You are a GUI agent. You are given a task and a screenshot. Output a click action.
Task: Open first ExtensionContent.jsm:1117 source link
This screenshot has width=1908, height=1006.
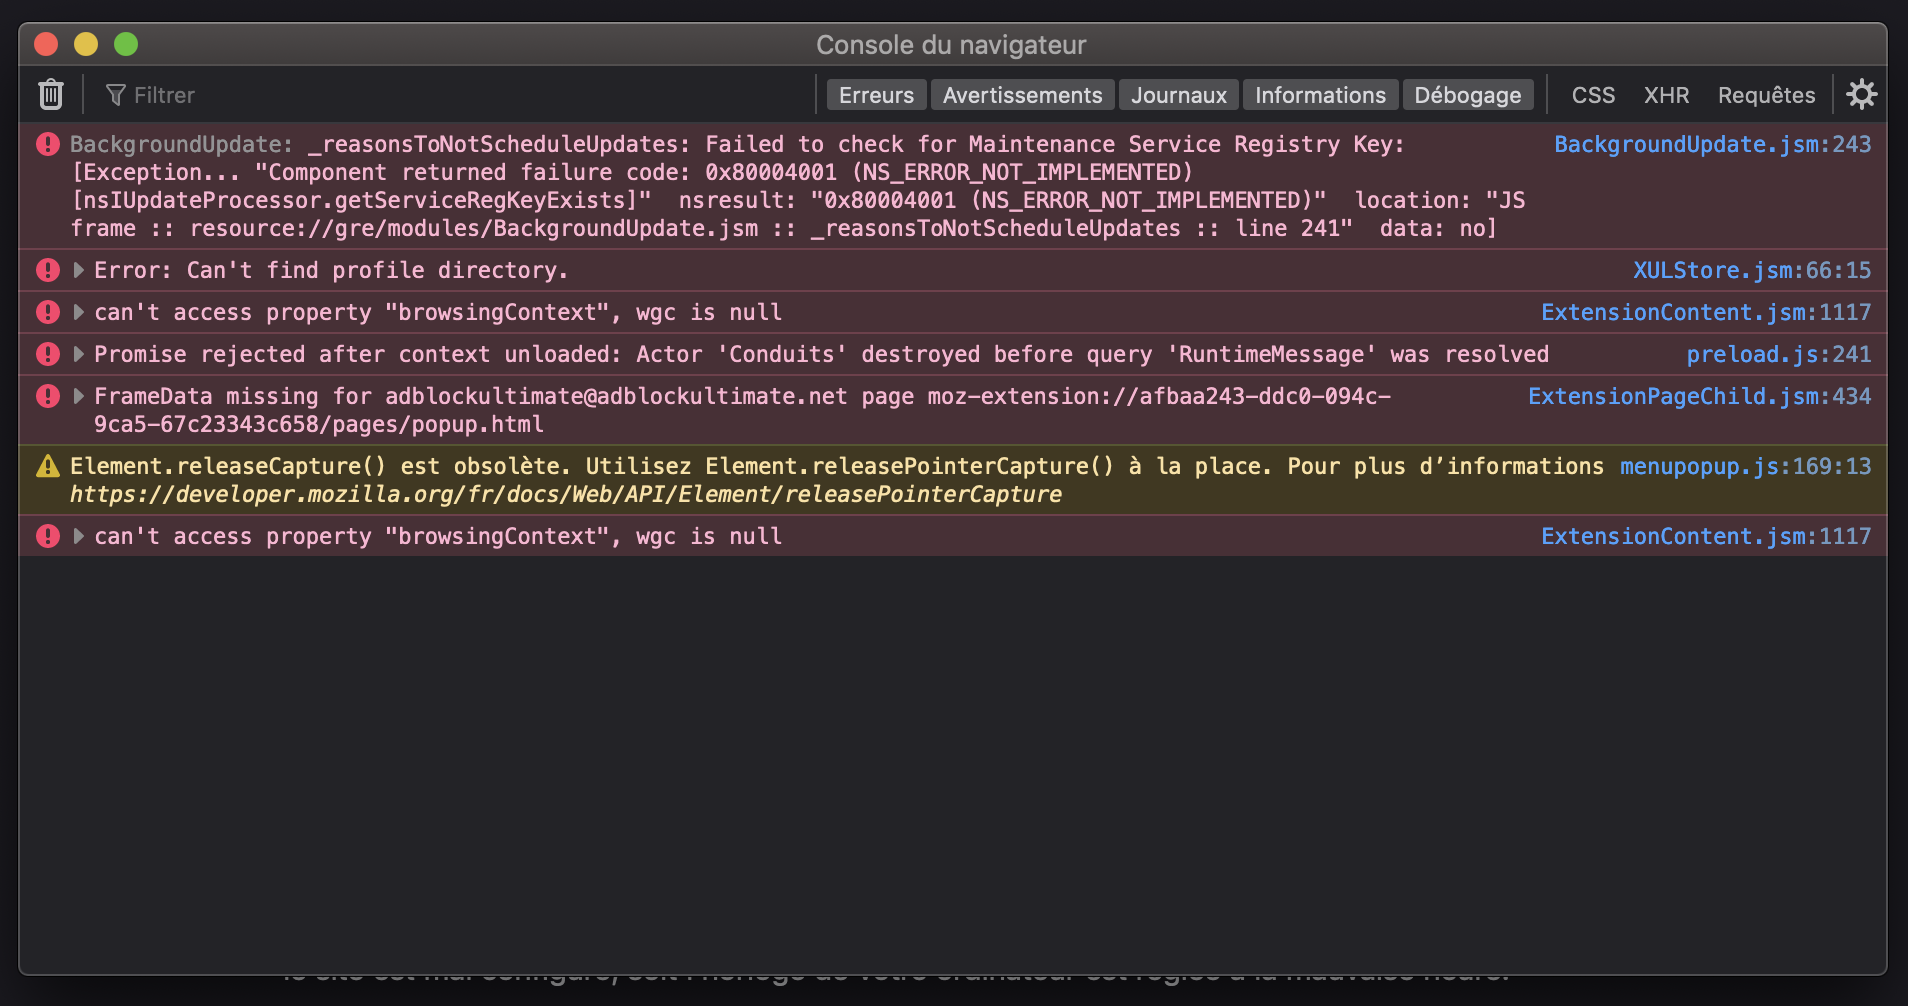1706,312
